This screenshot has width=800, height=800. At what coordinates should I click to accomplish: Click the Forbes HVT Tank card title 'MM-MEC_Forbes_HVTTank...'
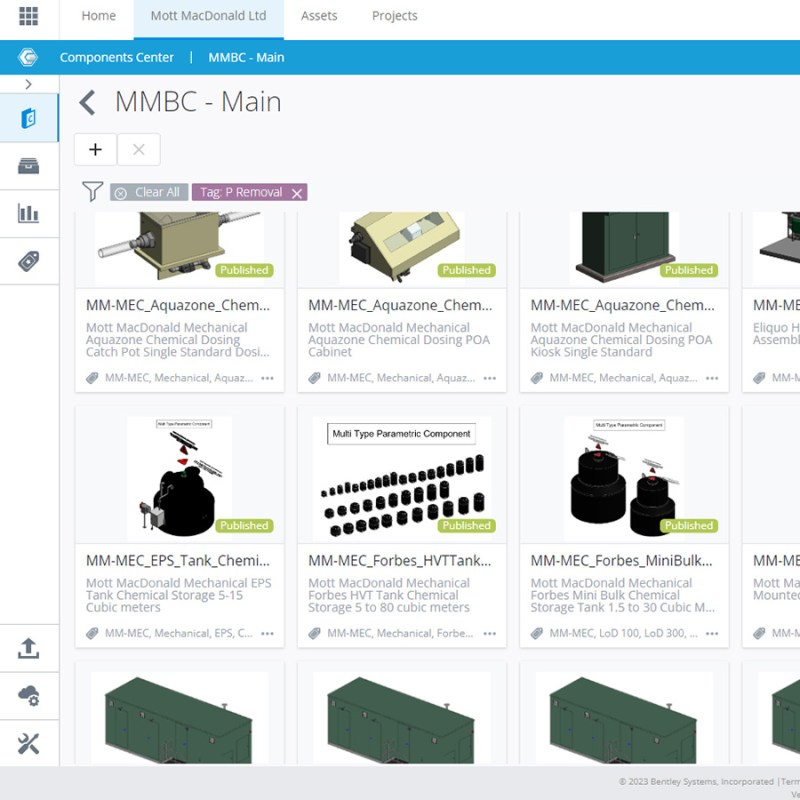click(400, 561)
